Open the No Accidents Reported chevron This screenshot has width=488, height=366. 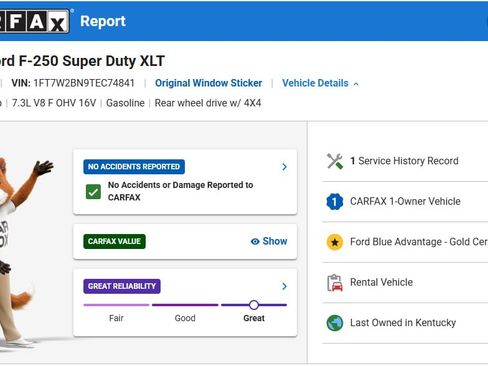click(x=284, y=167)
